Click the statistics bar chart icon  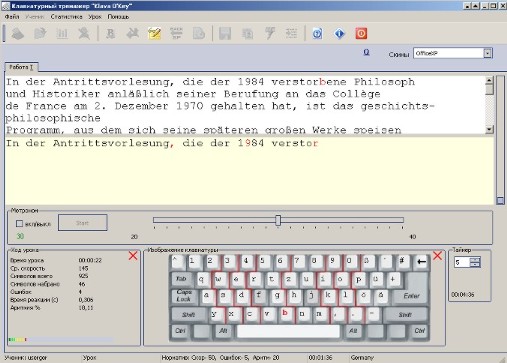pos(62,33)
